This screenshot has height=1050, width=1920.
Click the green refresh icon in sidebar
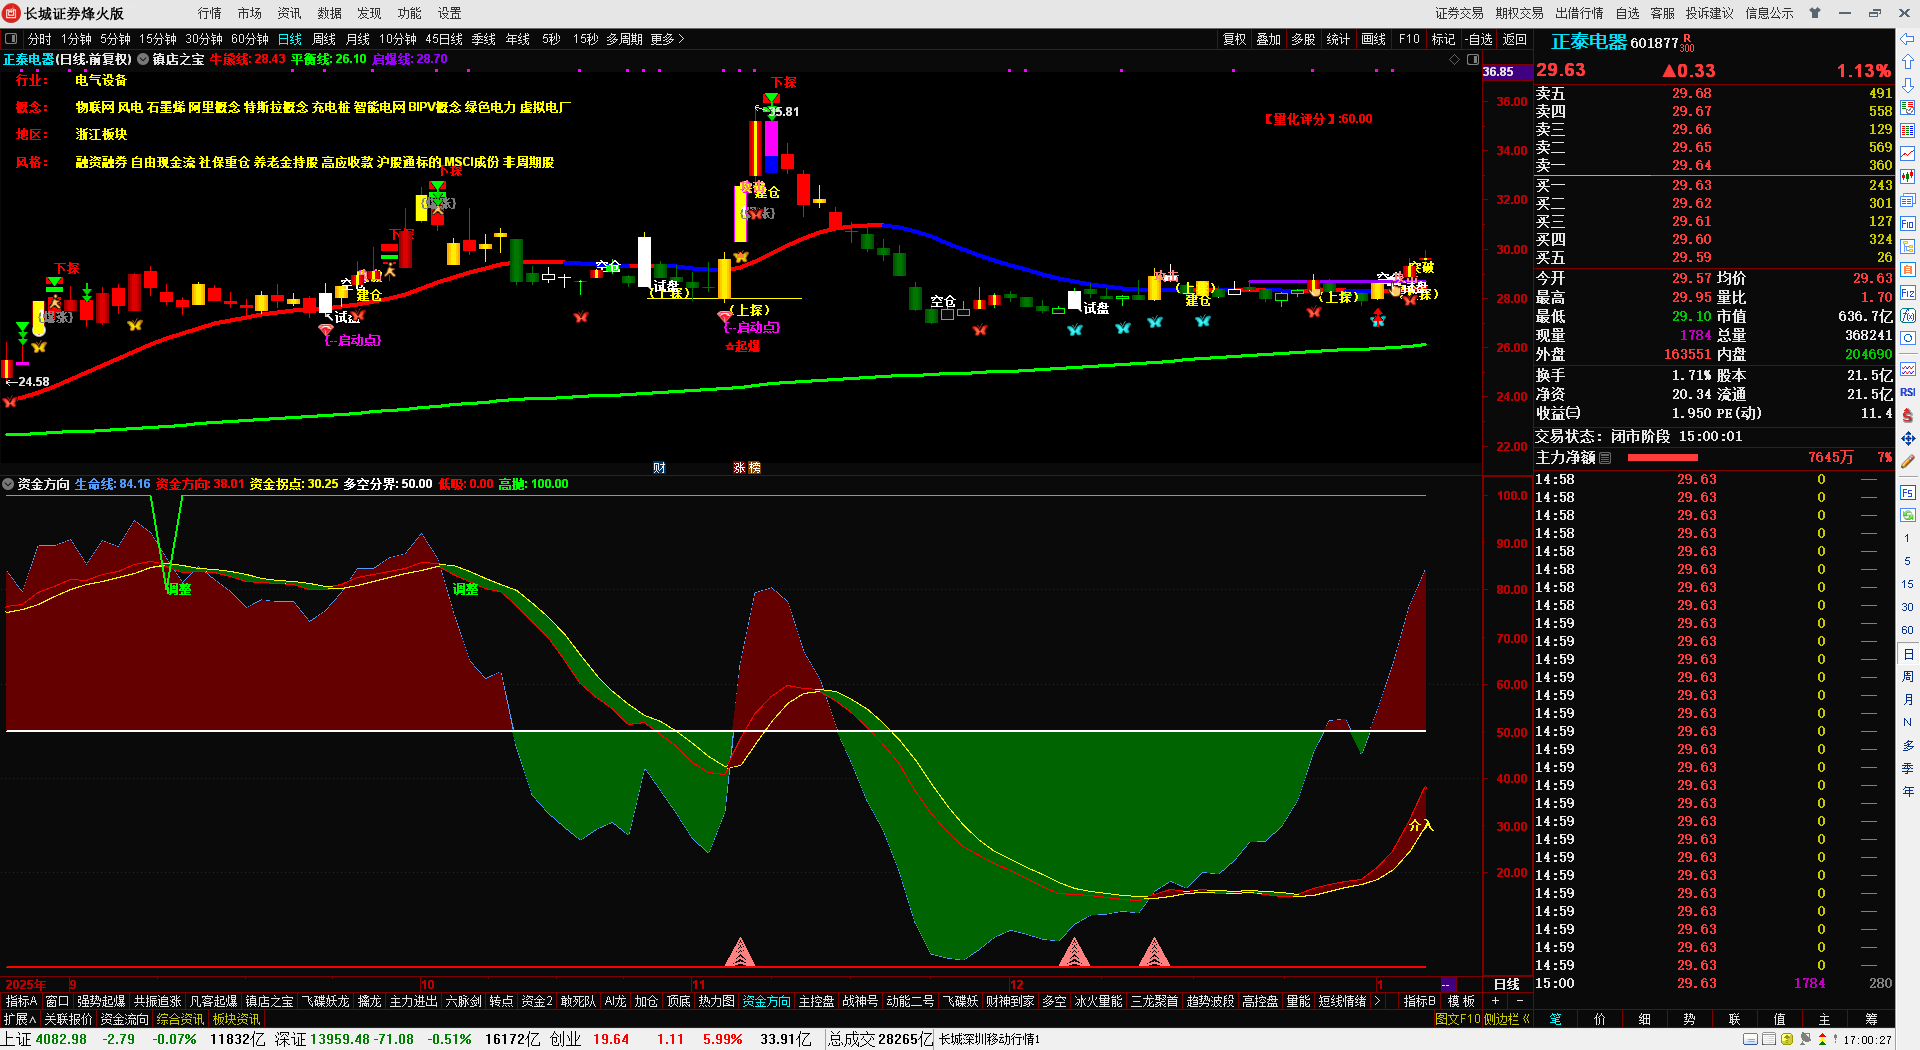(x=1908, y=515)
